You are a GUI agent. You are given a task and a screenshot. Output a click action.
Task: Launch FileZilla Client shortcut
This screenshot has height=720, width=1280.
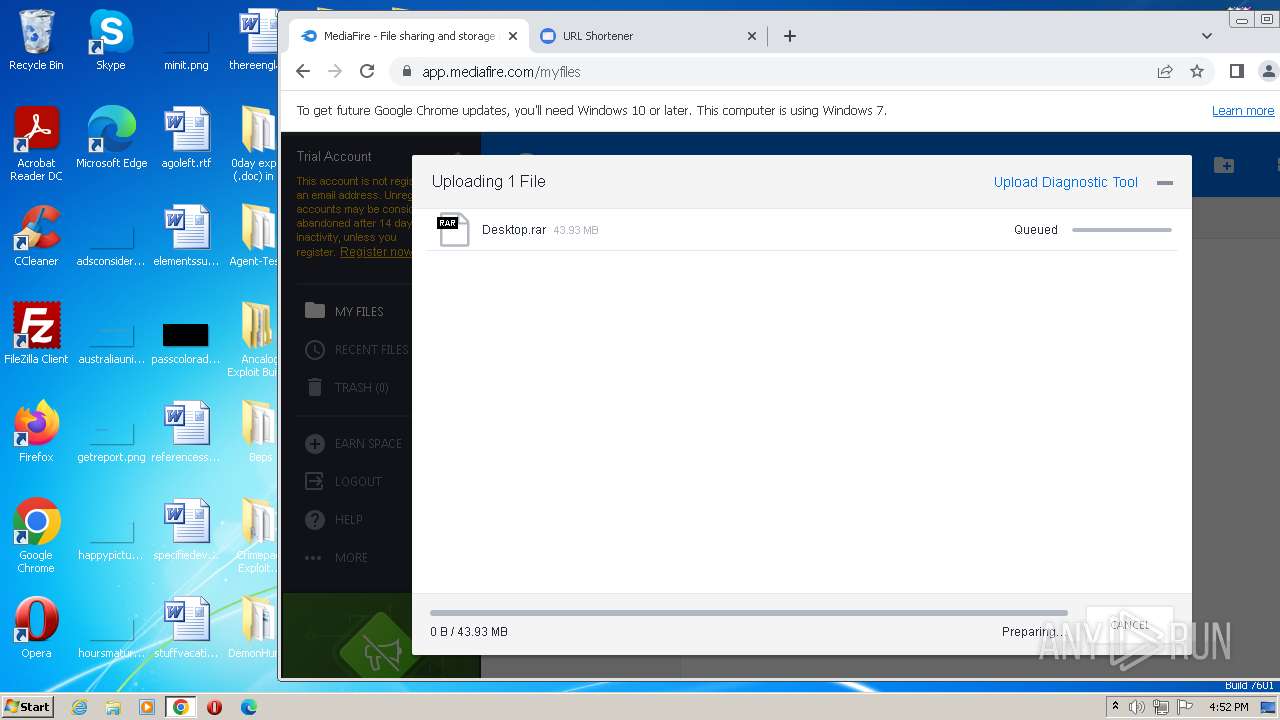(x=36, y=334)
